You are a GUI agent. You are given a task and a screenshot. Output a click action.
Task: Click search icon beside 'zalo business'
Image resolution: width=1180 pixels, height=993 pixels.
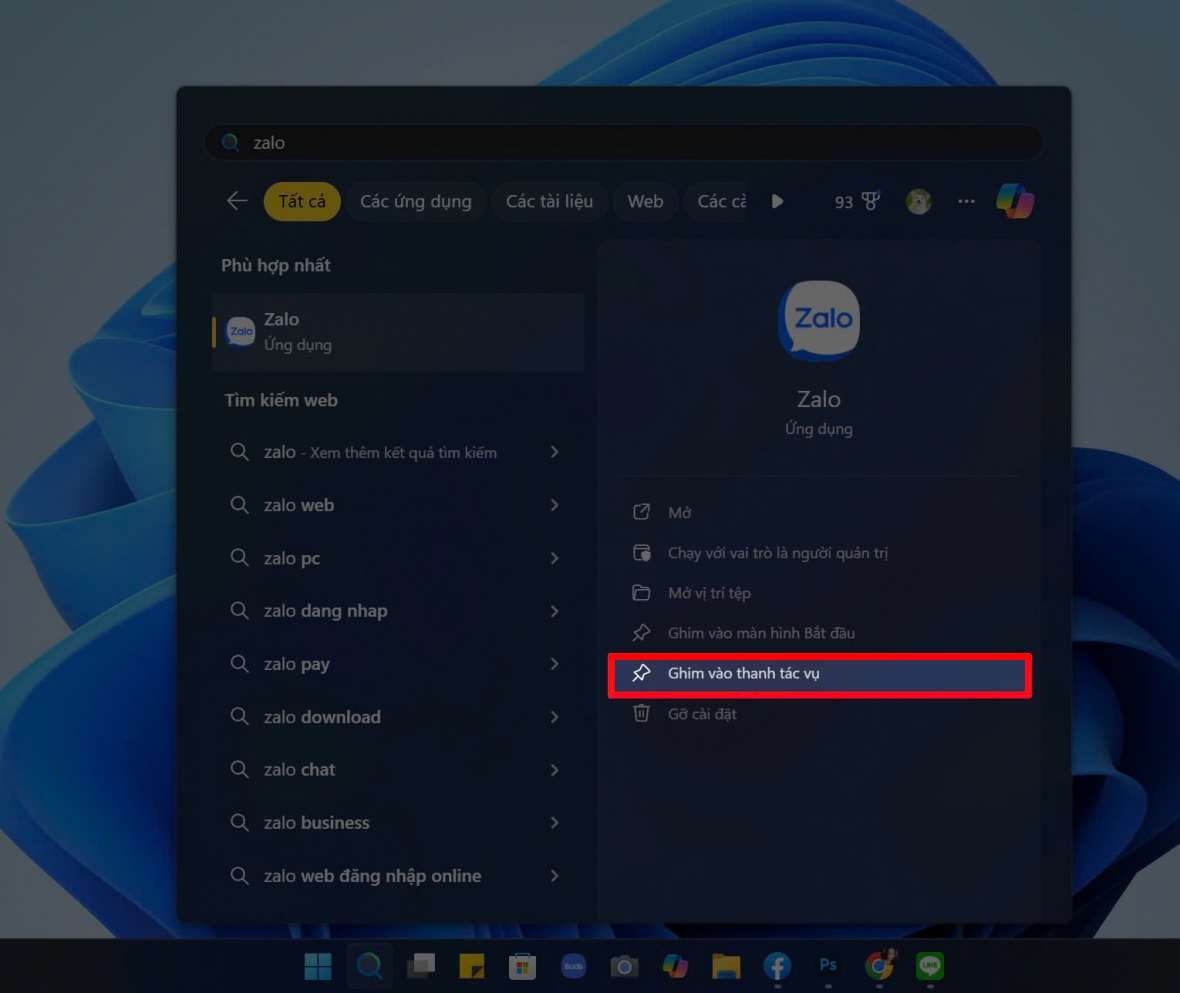point(239,822)
